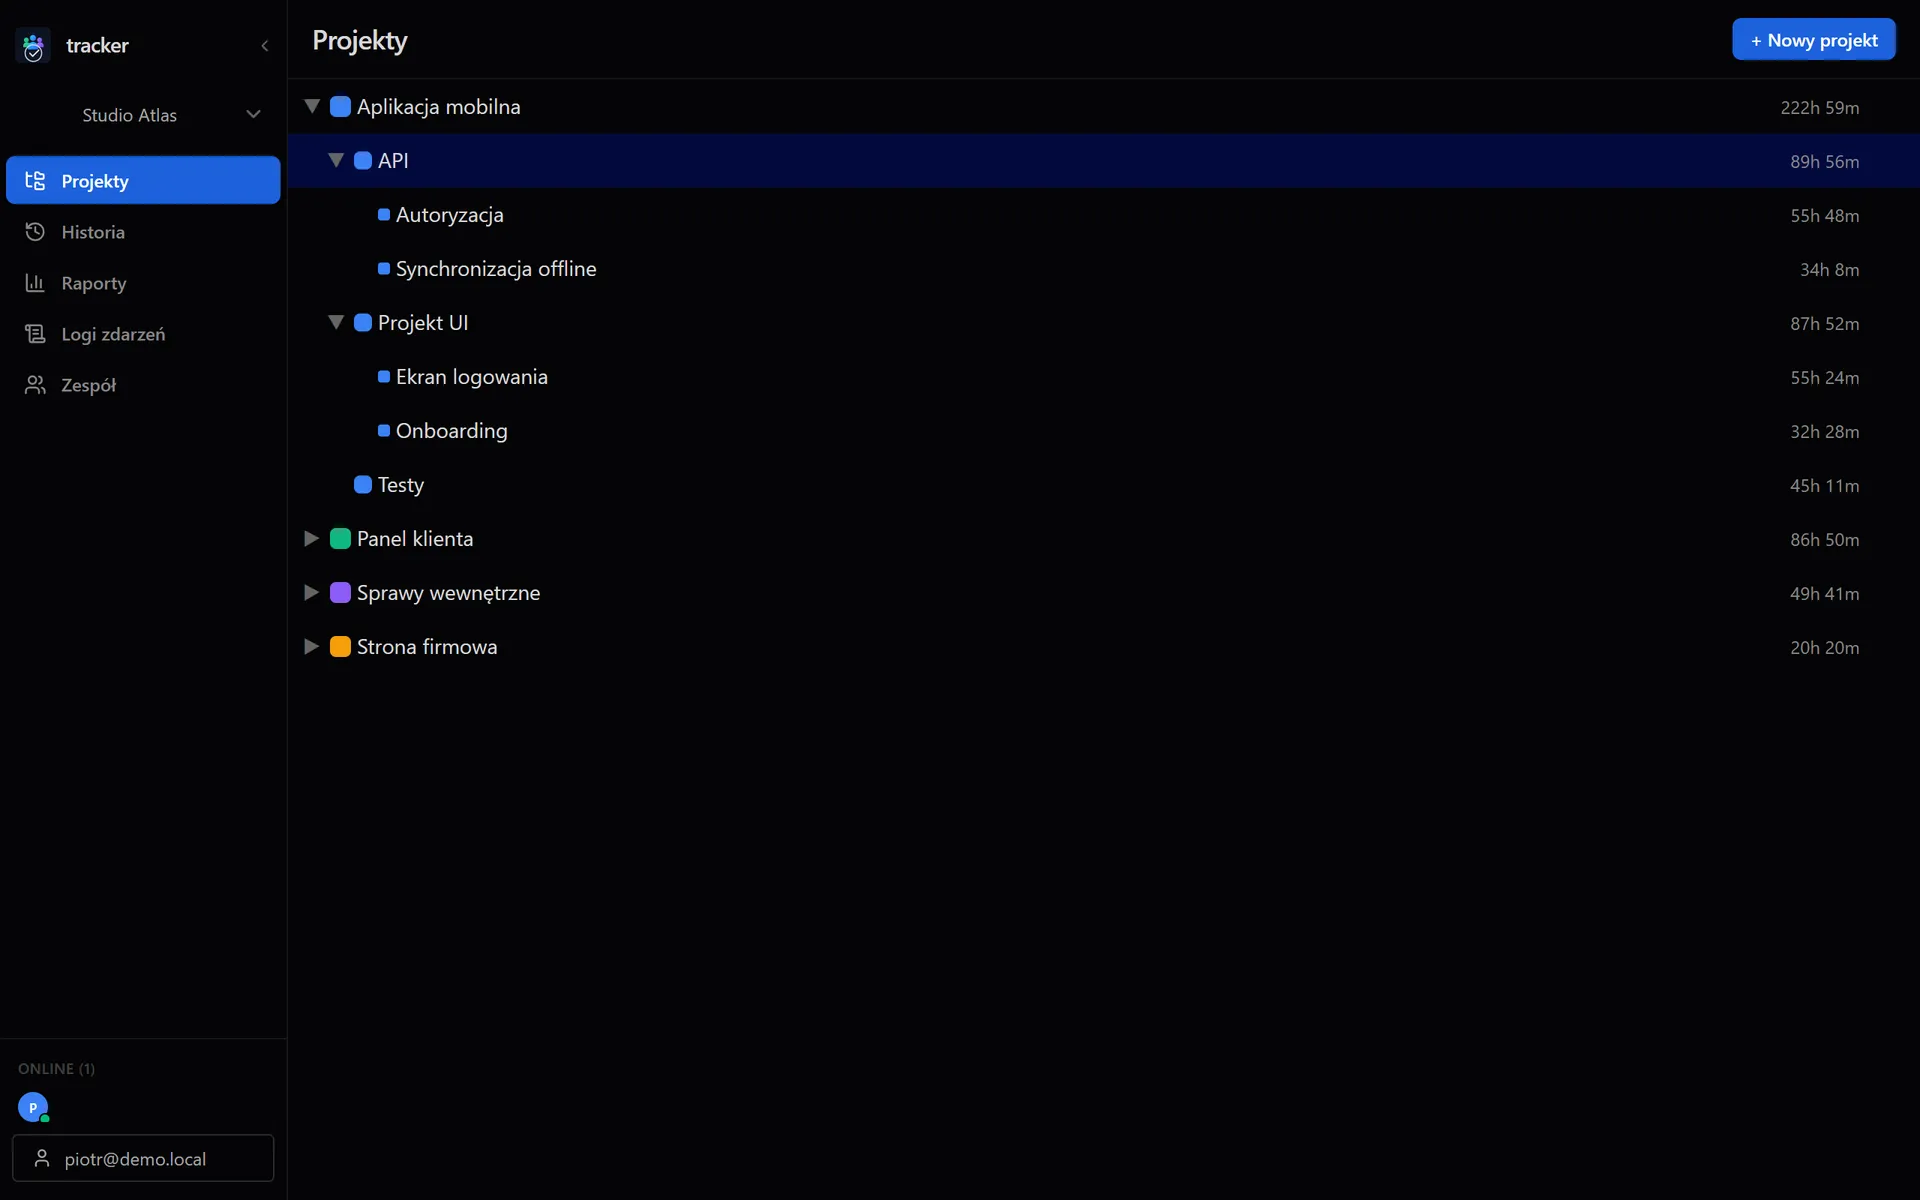Image resolution: width=1920 pixels, height=1200 pixels.
Task: Open the Raporty section
Action: coord(143,283)
